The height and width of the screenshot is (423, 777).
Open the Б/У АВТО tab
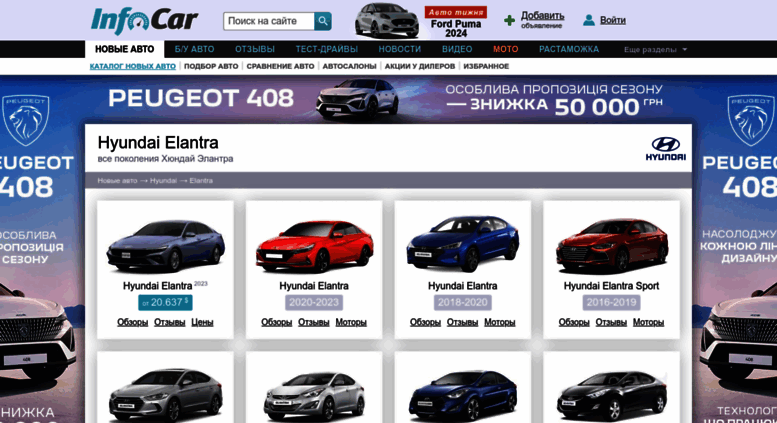pos(194,49)
